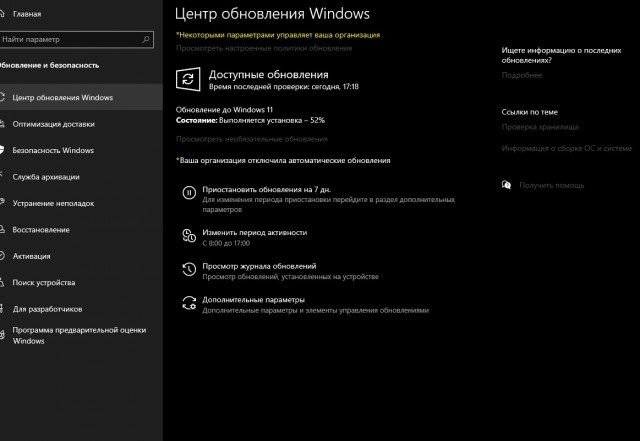Click Просмотреть необязательные обновления link
Screen dimensions: 640x441
251,139
